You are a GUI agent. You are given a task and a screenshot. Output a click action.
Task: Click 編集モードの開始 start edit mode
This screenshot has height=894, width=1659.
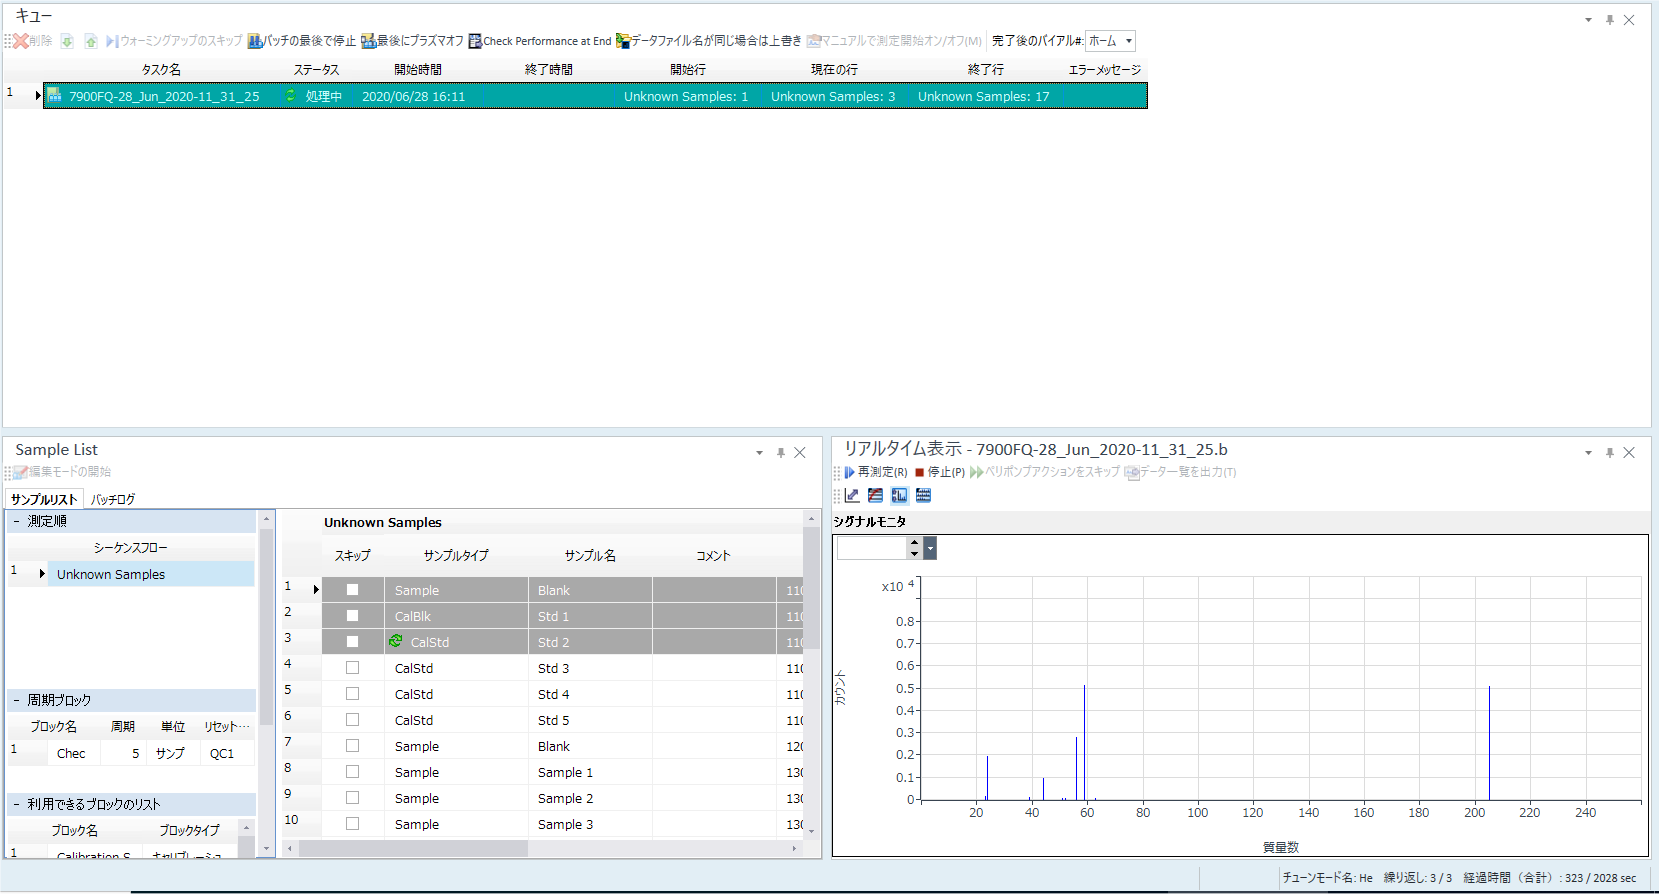point(62,472)
